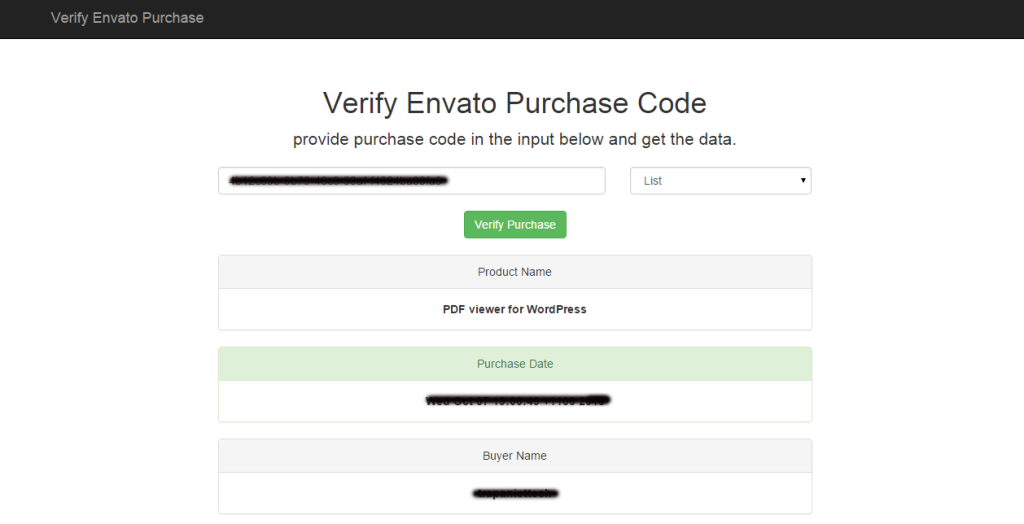Click the Buyer Name panel header
Image resolution: width=1024 pixels, height=524 pixels.
[515, 456]
